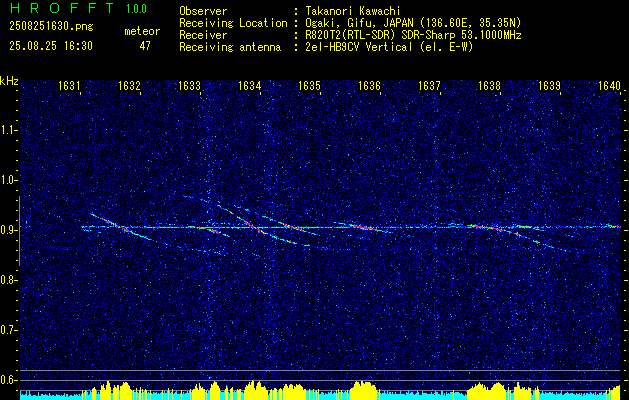This screenshot has width=629, height=400.
Task: Click the HROFFT program title
Action: pyautogui.click(x=61, y=8)
